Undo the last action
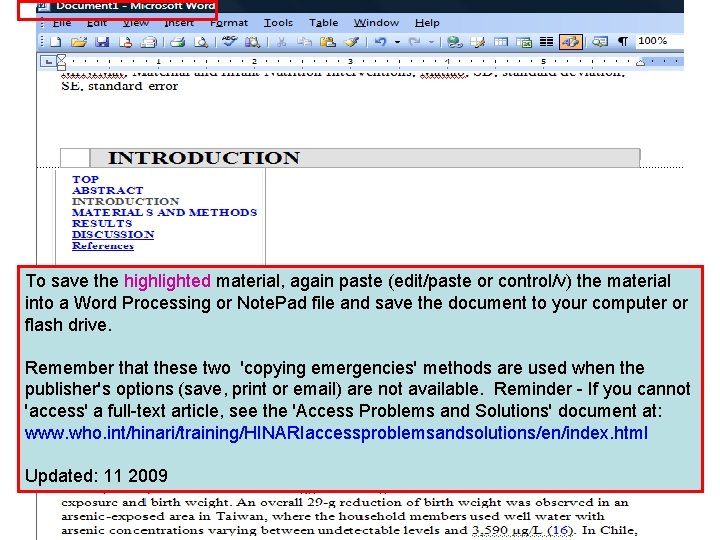Viewport: 720px width, 540px height. pyautogui.click(x=380, y=42)
